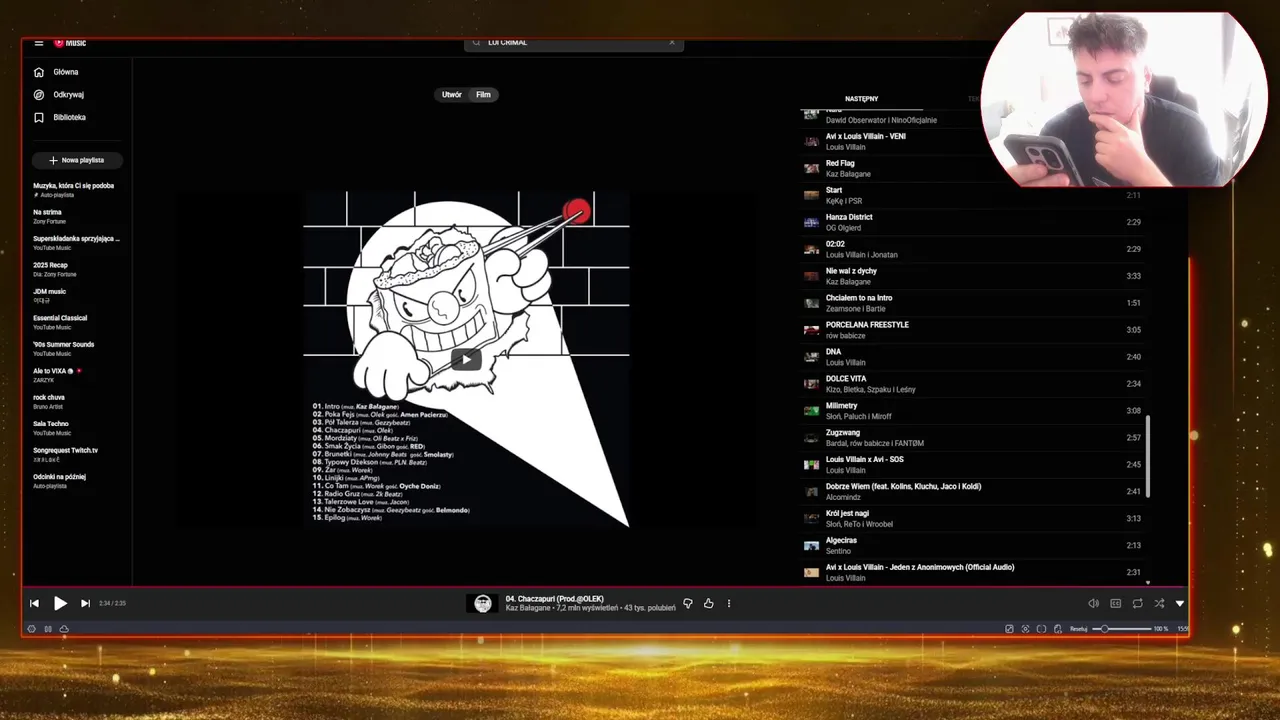1280x720 pixels.
Task: Play Król jest nagi
Action: click(x=975, y=518)
